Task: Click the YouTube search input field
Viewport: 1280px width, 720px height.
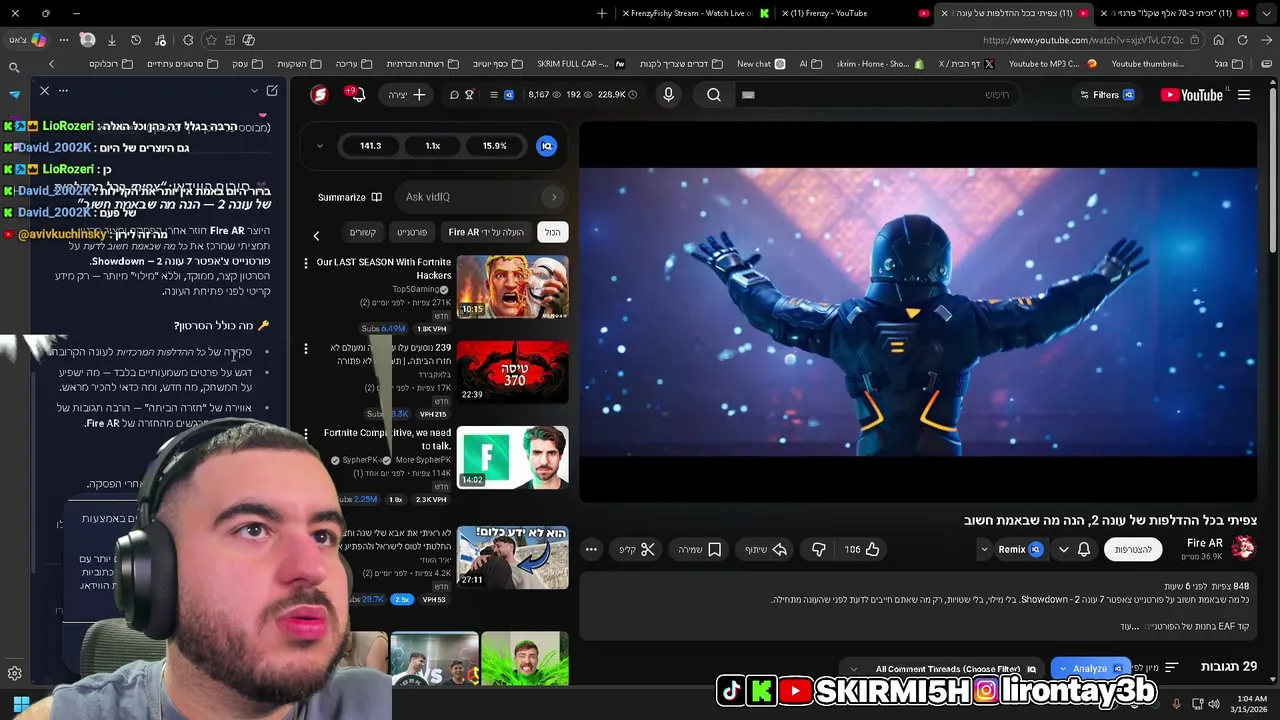Action: coord(880,95)
